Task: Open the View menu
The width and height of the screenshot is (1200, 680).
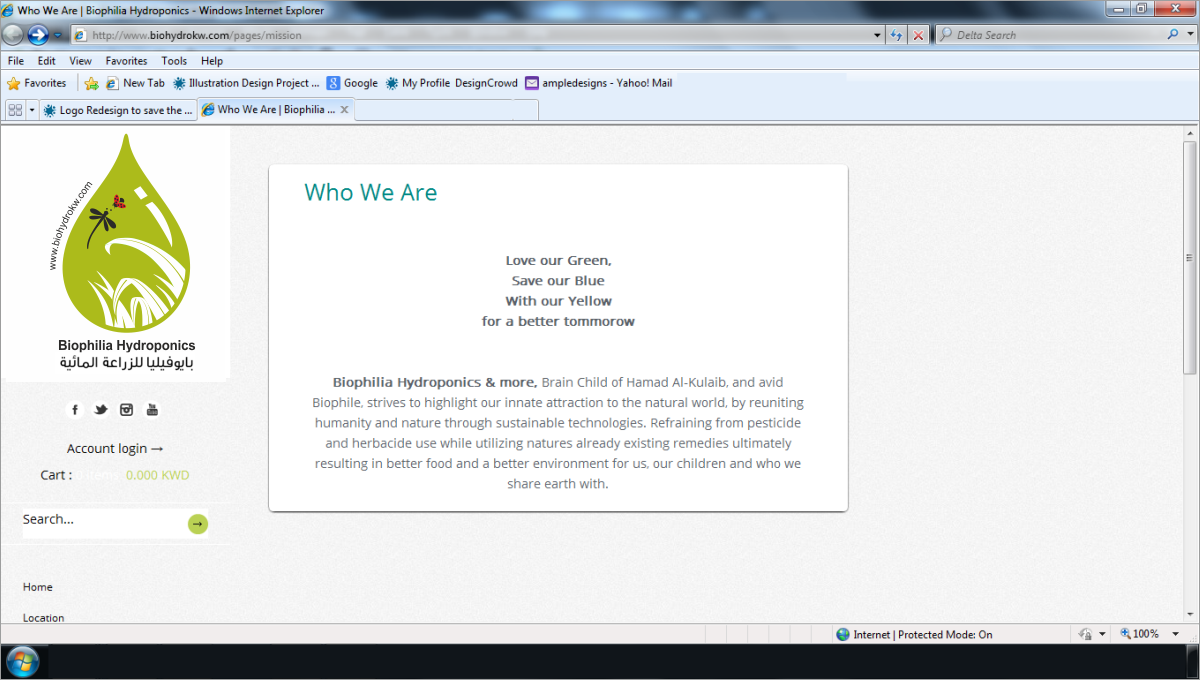Action: tap(81, 61)
